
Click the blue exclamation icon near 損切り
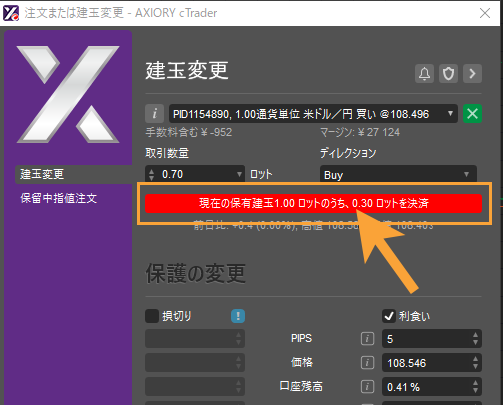click(x=238, y=316)
